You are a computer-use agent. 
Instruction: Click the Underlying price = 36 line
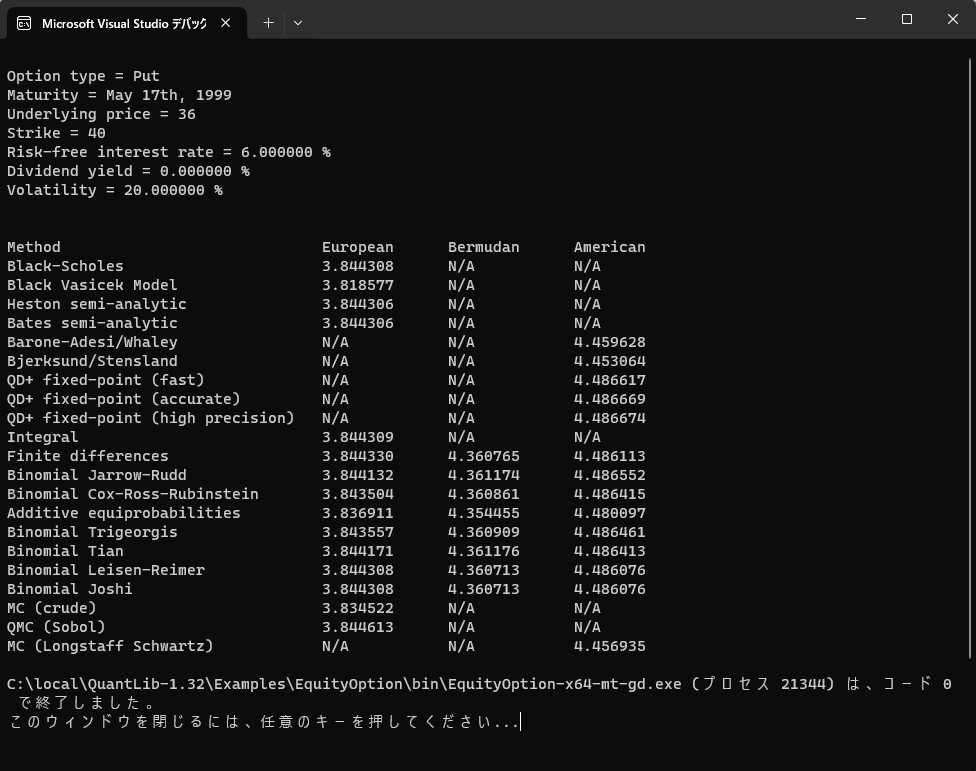[x=101, y=114]
